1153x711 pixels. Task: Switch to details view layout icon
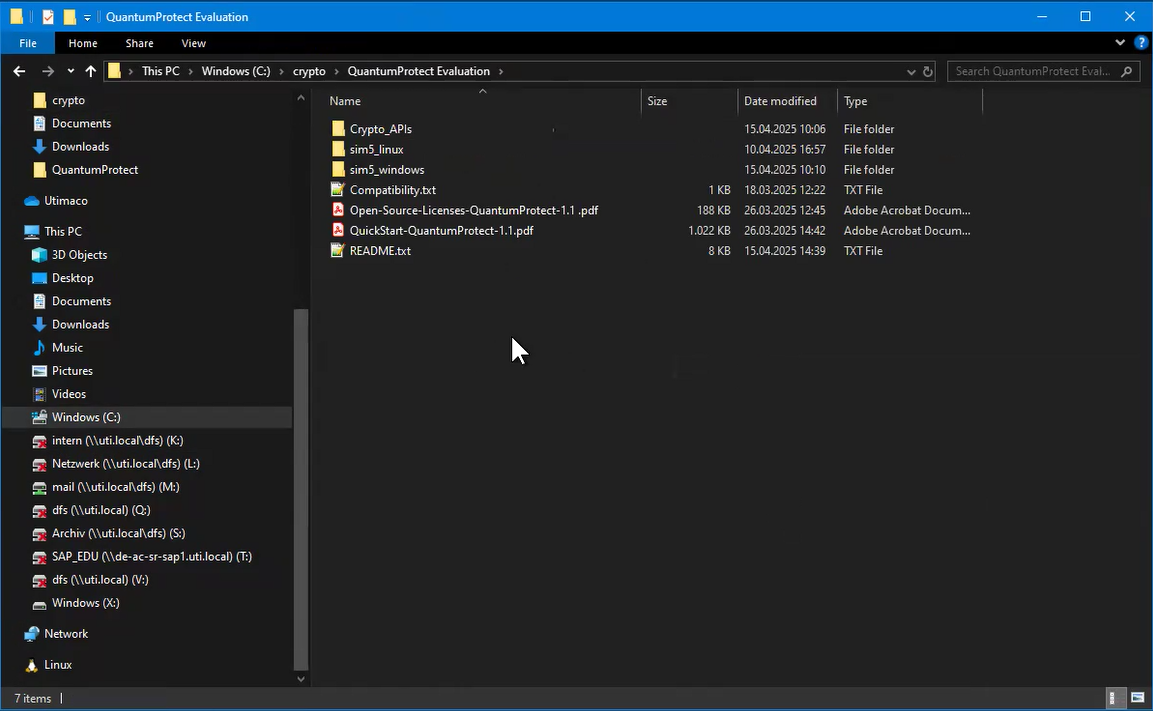pos(1113,698)
